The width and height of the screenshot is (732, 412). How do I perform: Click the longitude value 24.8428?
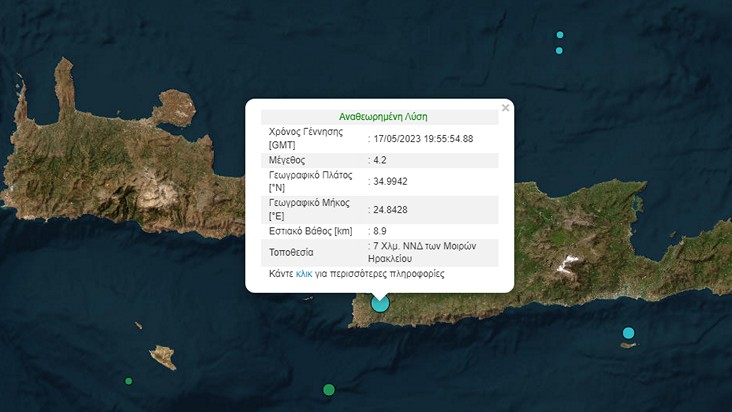coord(391,209)
